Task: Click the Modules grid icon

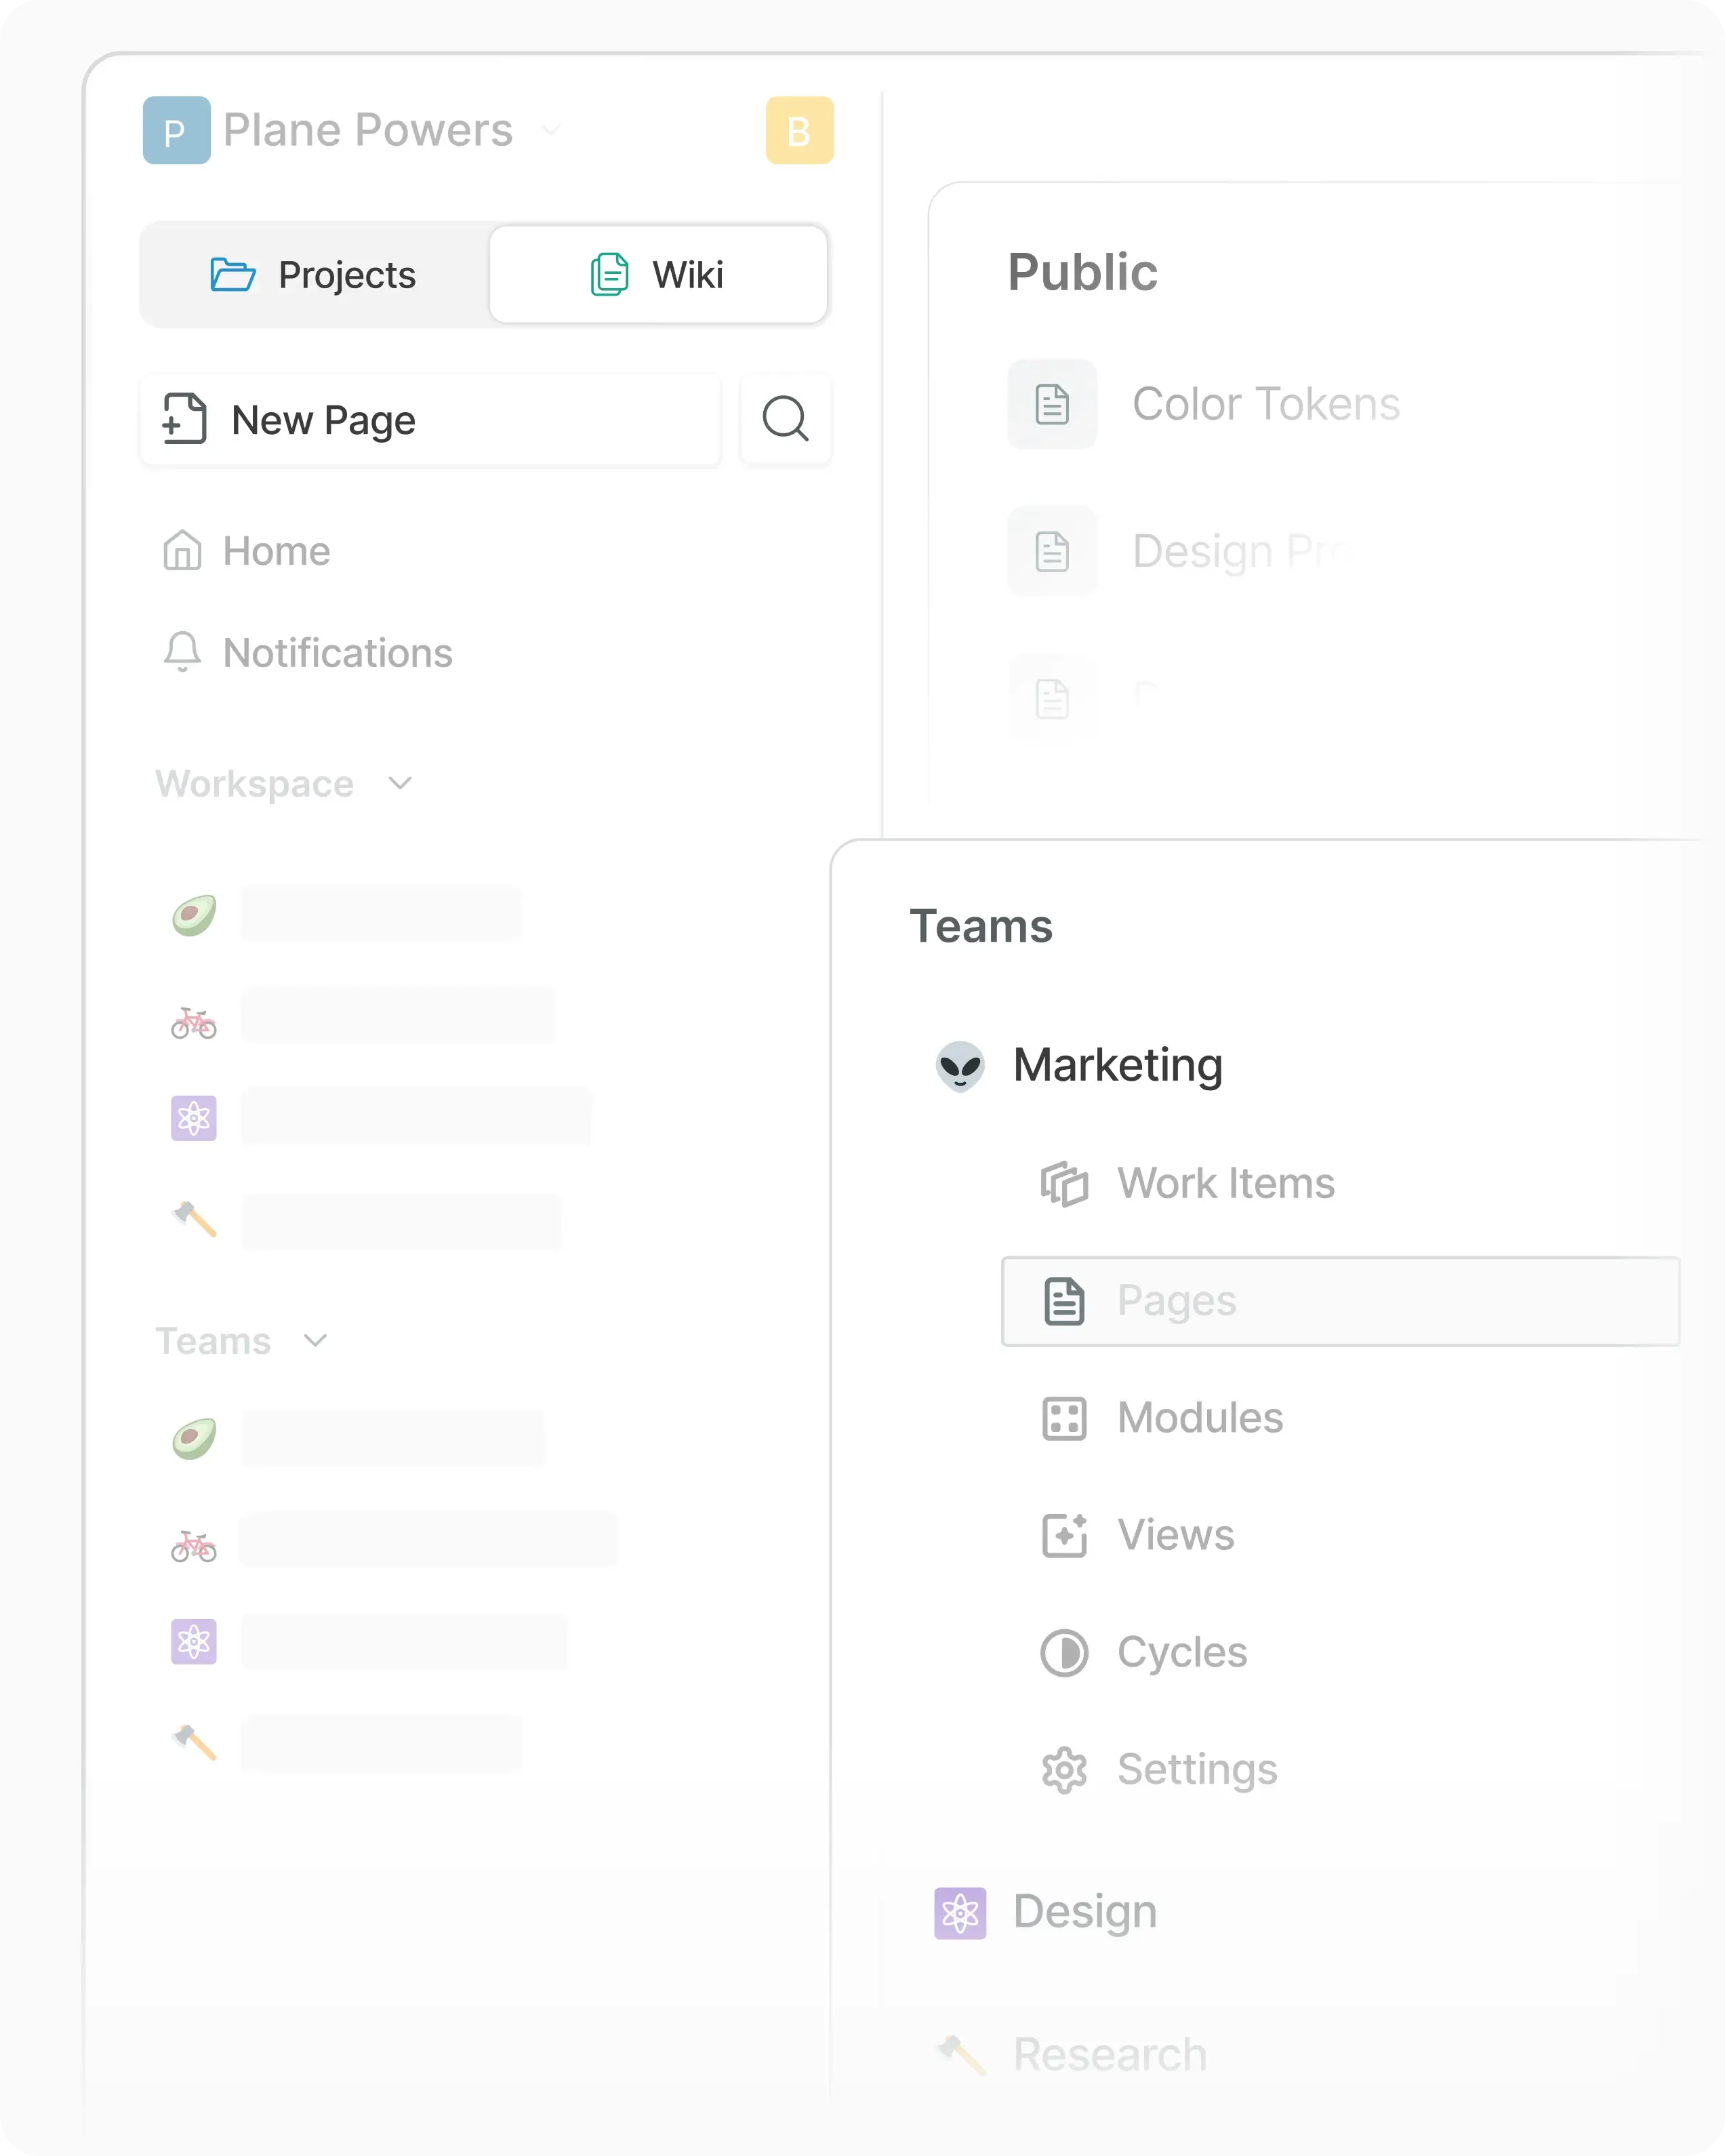Action: (x=1064, y=1418)
